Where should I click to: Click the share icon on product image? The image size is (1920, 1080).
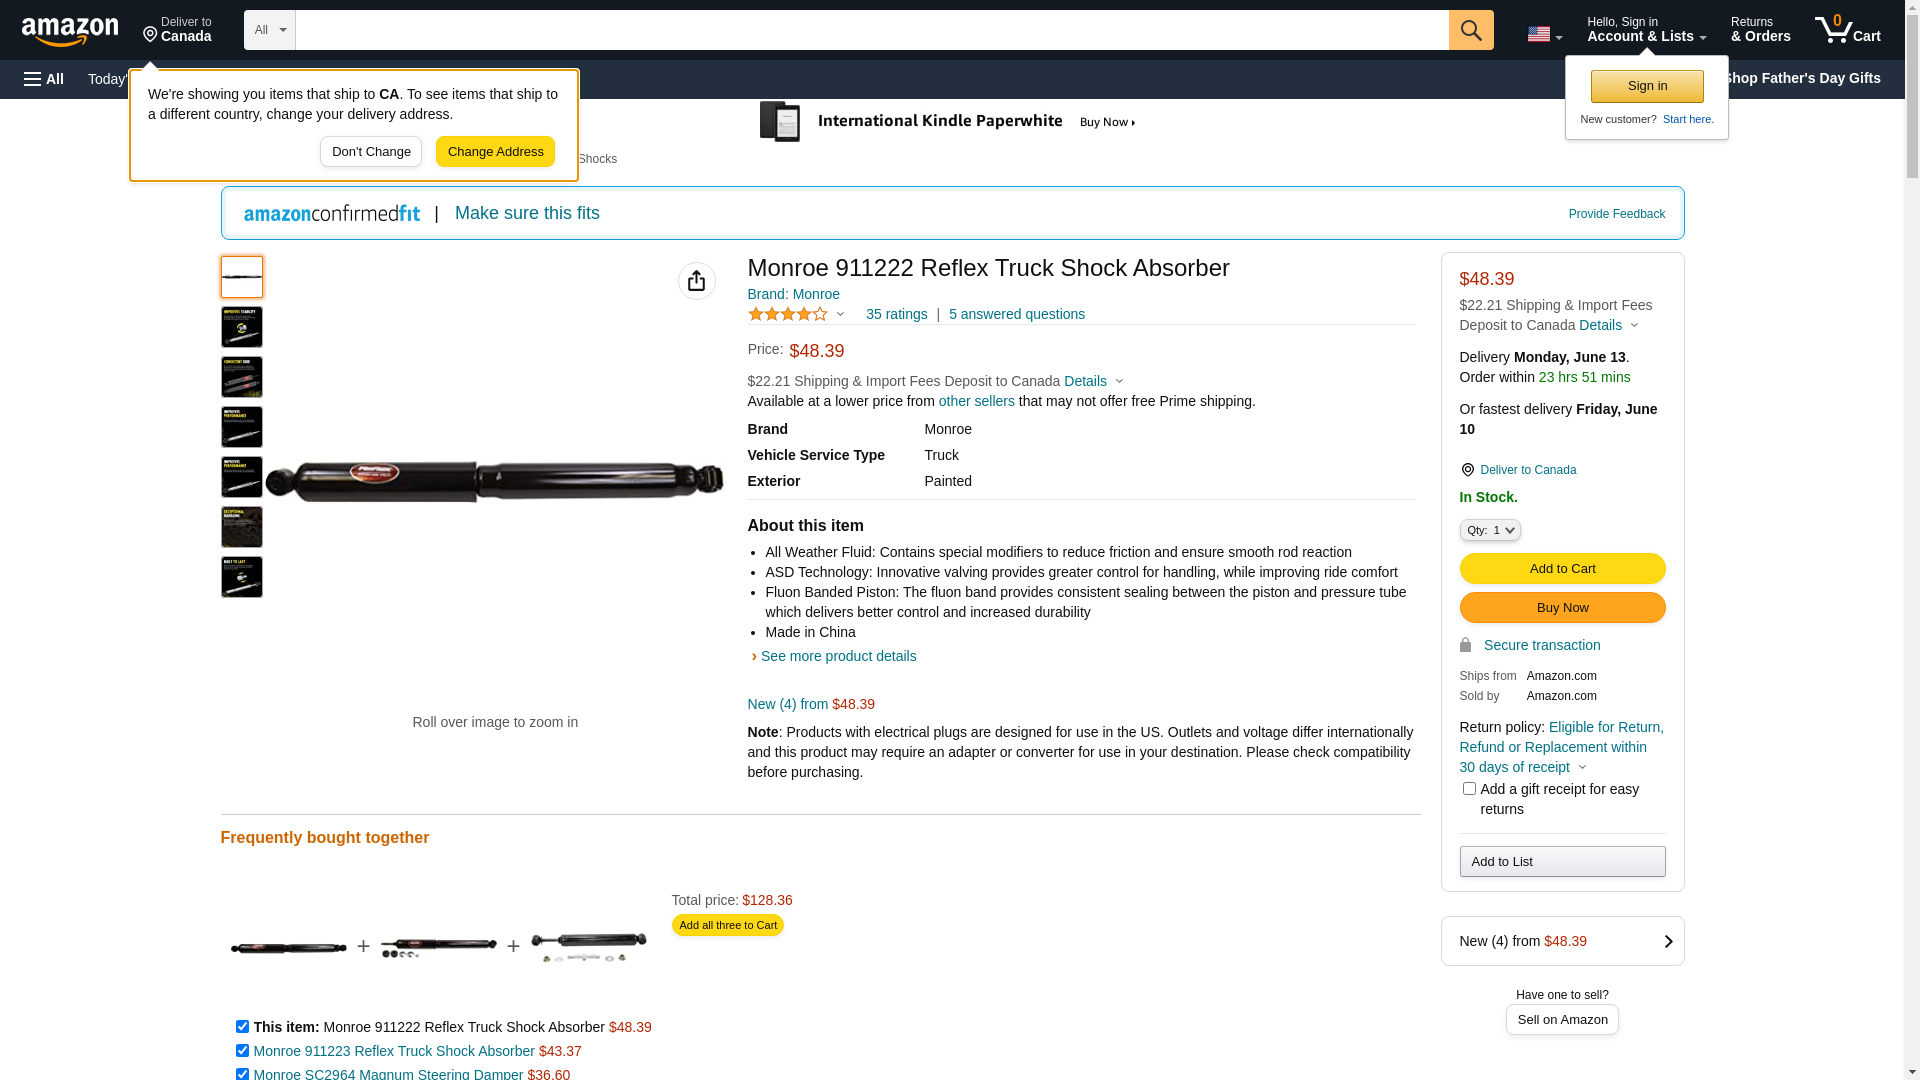[x=697, y=281]
